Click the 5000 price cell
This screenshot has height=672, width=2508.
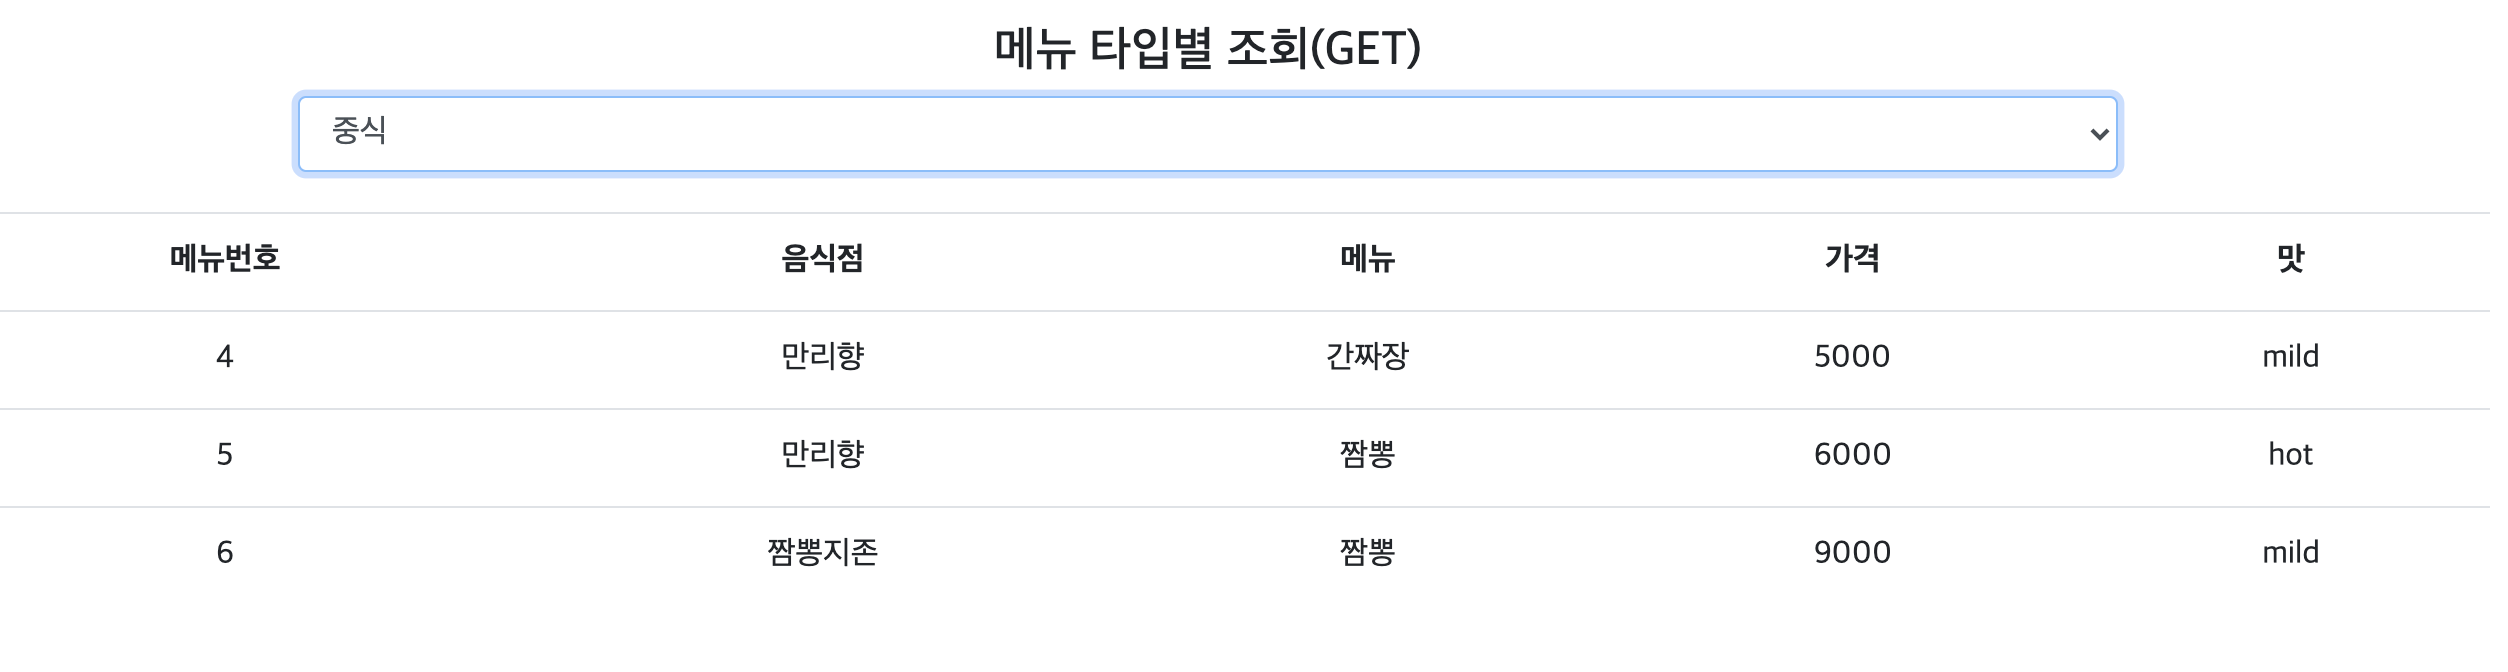coord(1852,357)
